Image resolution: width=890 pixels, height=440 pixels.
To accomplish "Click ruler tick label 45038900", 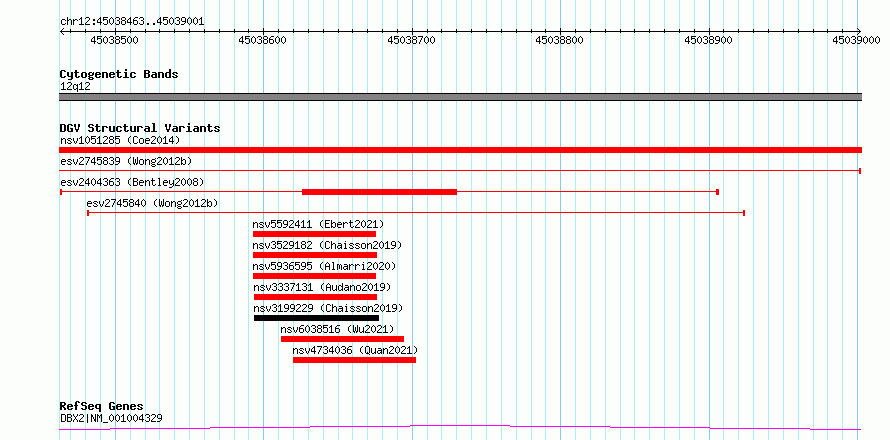I will 708,40.
